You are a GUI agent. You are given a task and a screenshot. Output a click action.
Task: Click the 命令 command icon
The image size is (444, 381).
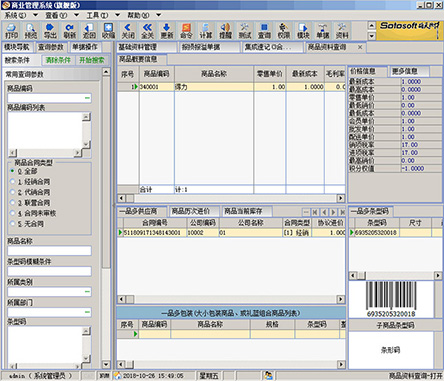[186, 31]
